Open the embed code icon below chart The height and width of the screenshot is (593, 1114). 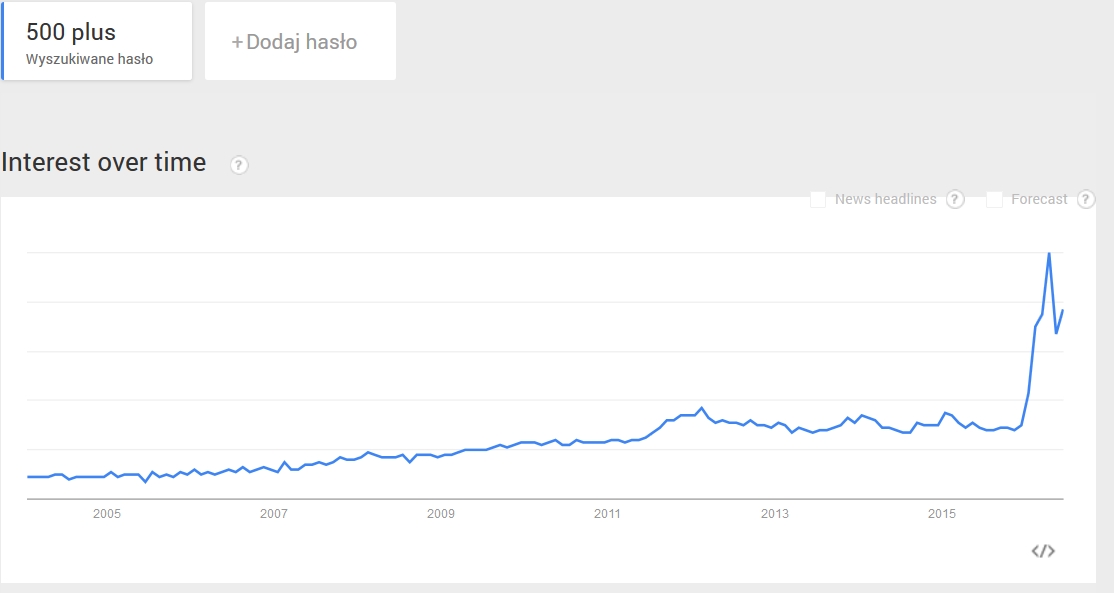1043,551
